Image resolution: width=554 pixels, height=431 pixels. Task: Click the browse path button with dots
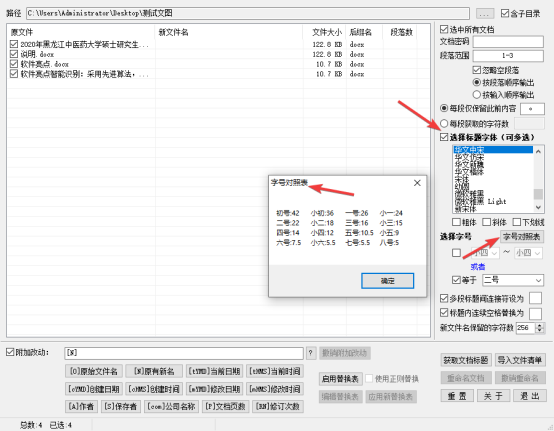[x=485, y=14]
